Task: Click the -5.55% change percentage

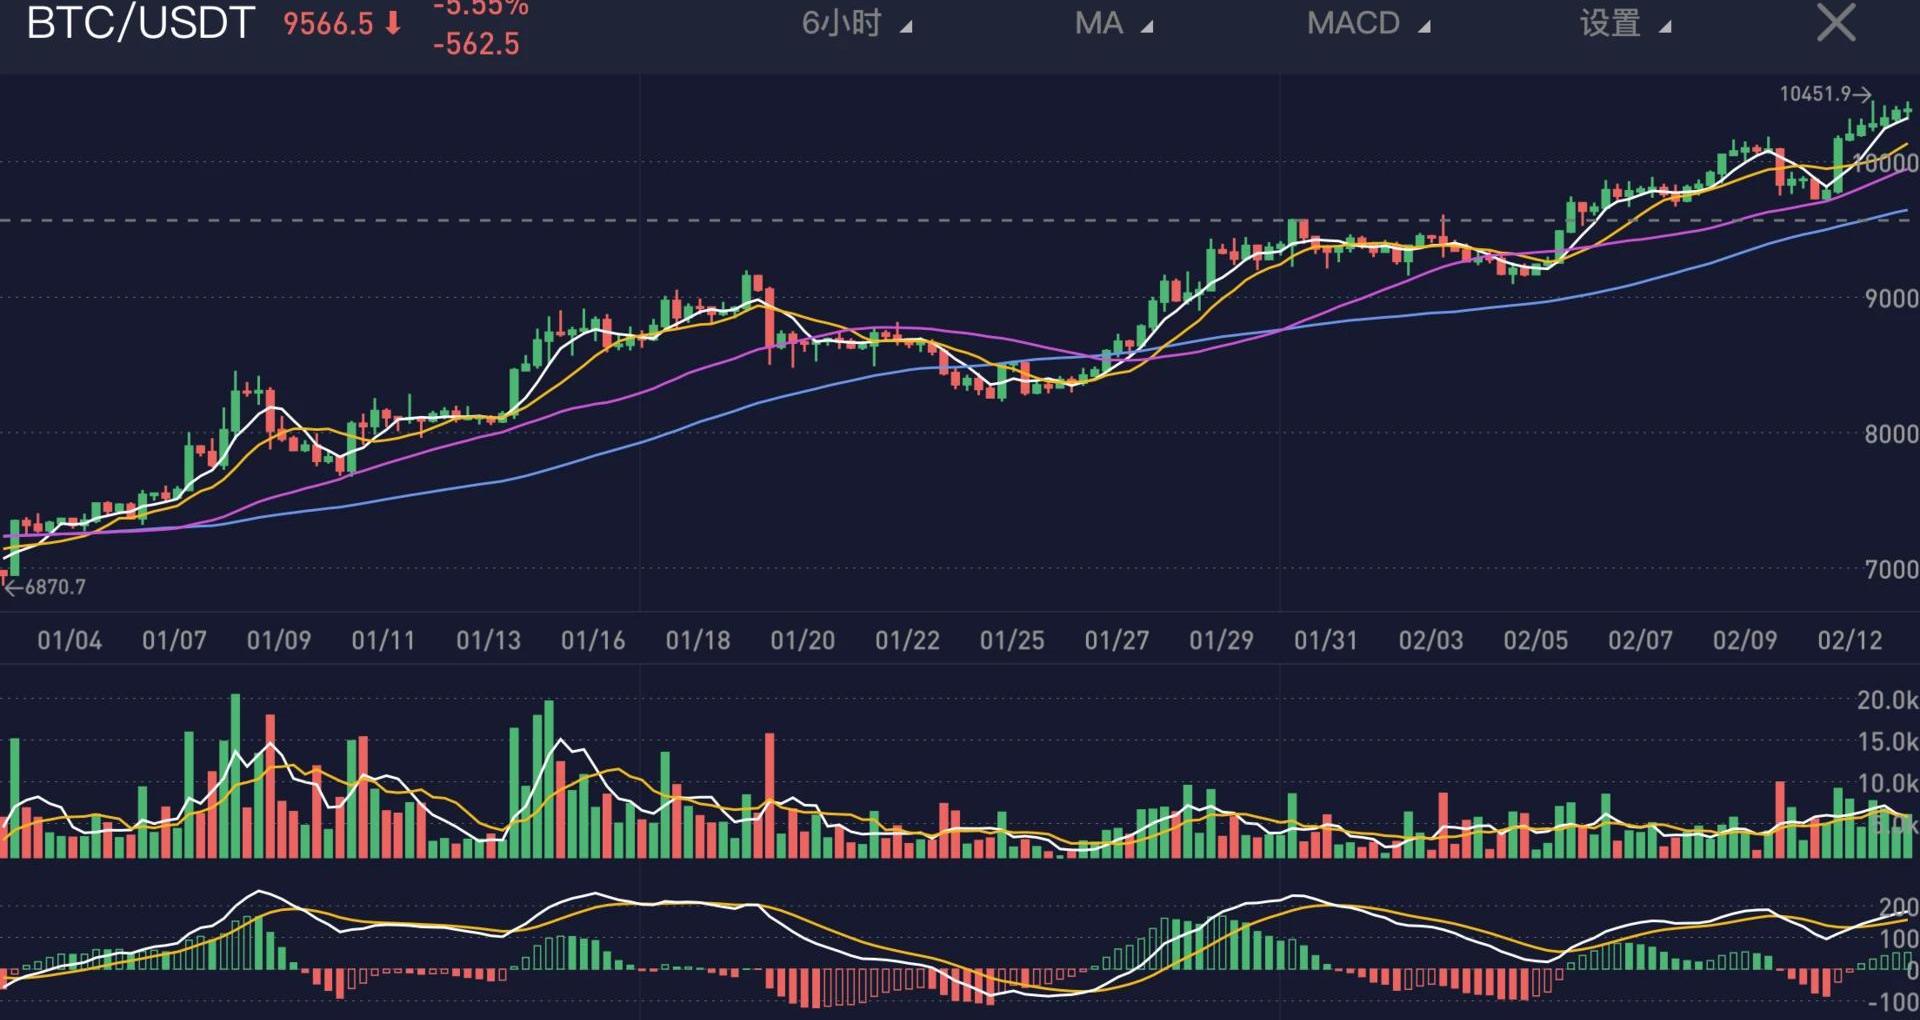Action: tap(480, 8)
